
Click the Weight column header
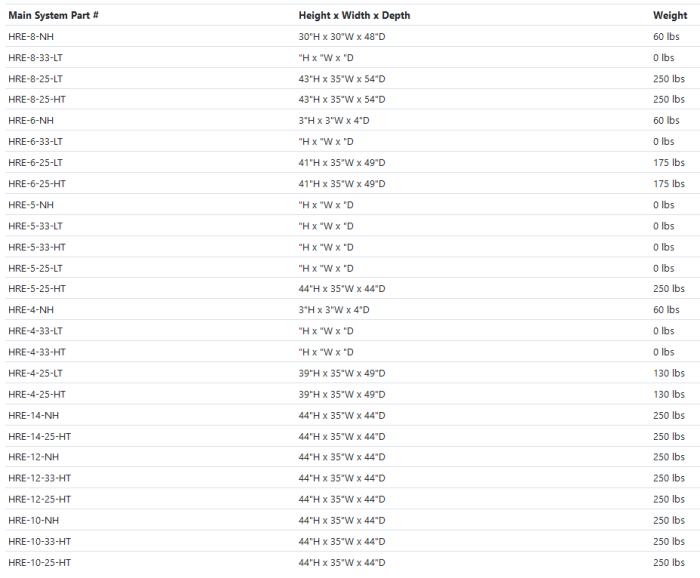pos(669,15)
